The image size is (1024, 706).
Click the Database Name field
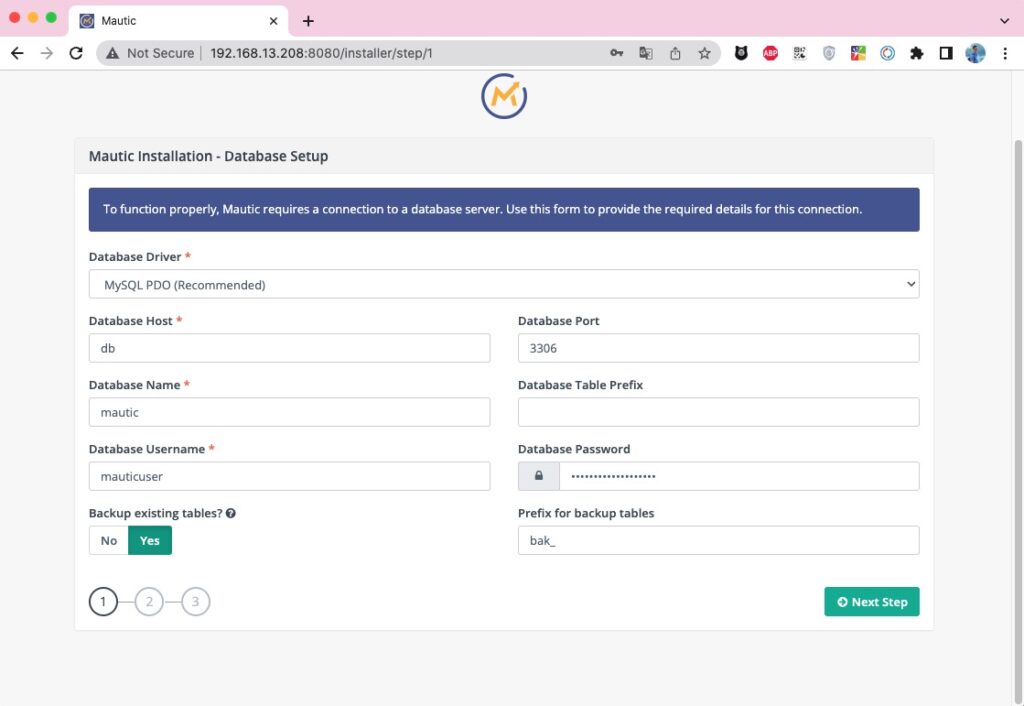[289, 412]
